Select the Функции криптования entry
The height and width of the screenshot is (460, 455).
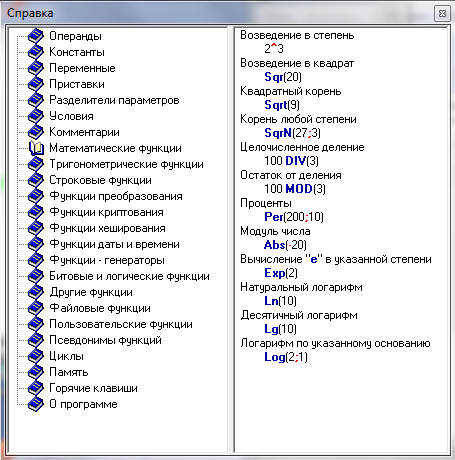pyautogui.click(x=106, y=212)
